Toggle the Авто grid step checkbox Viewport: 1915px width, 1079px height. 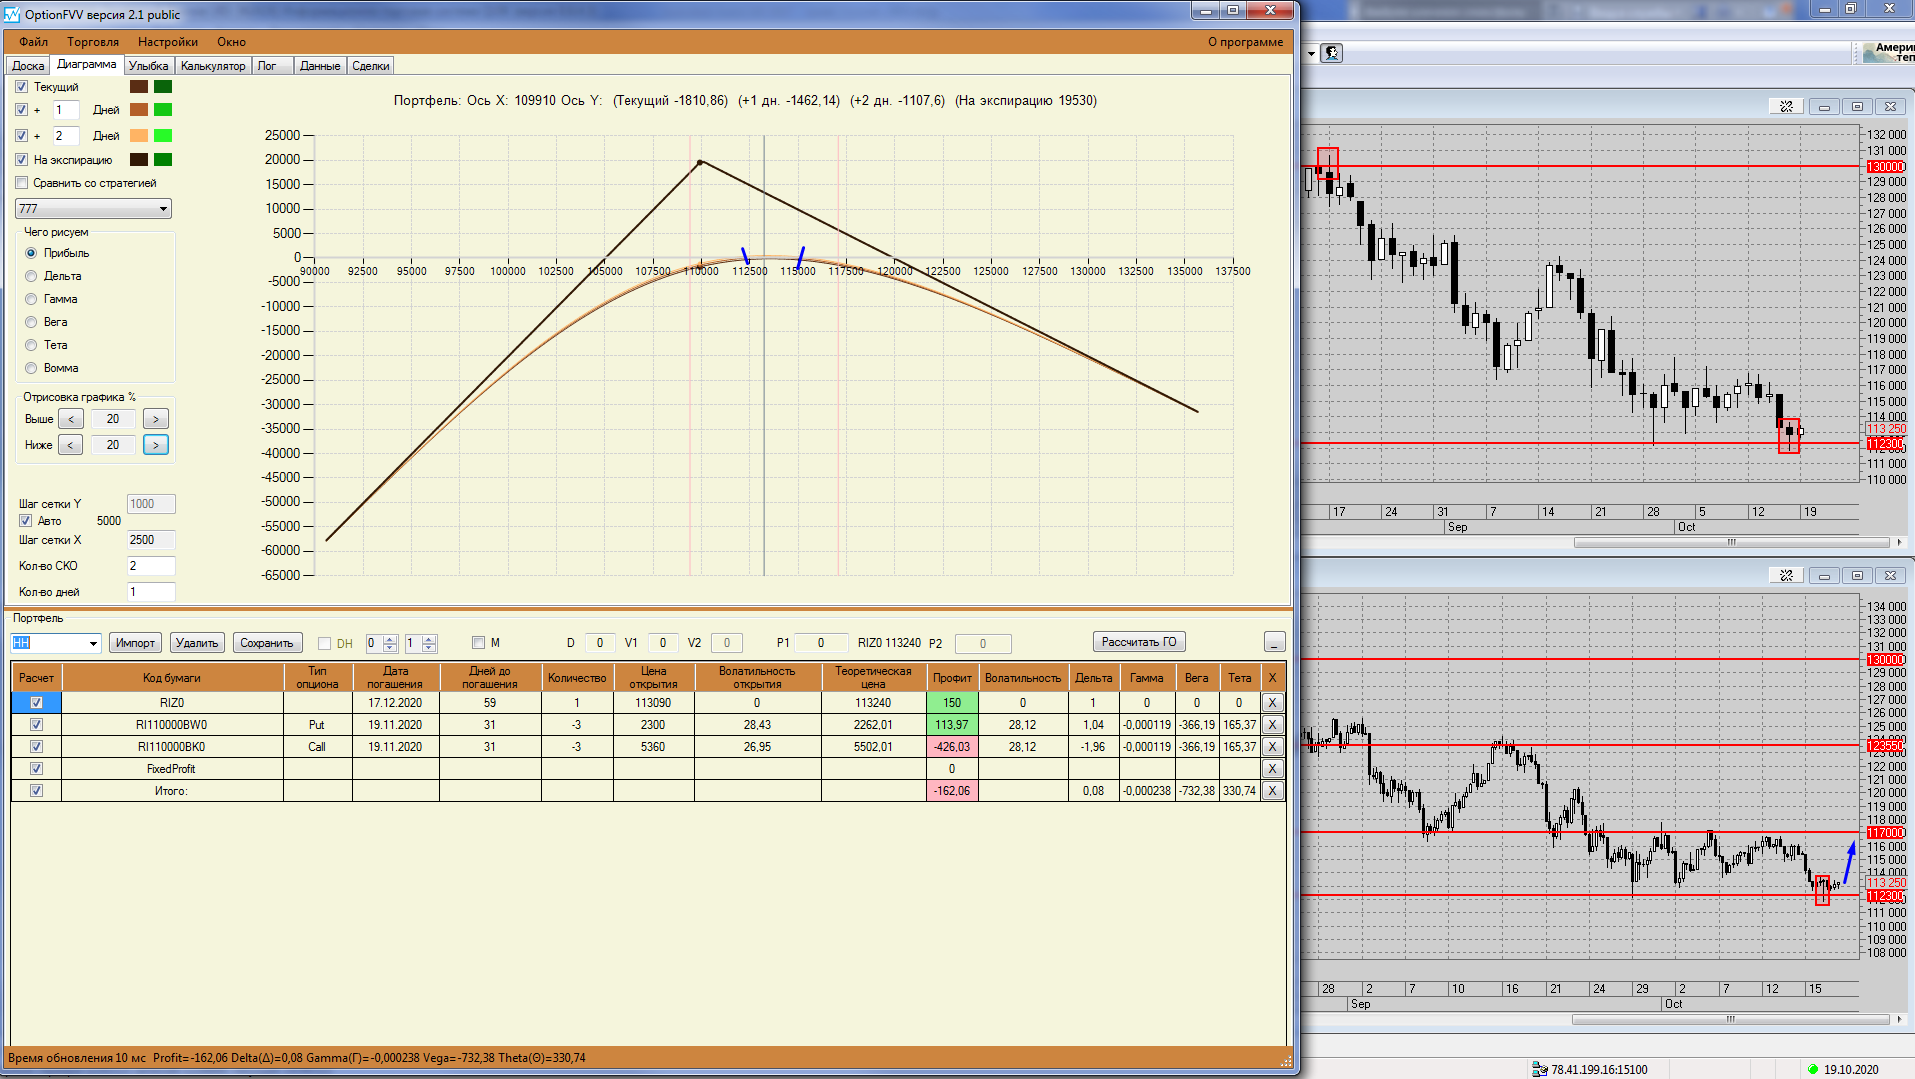pos(26,521)
